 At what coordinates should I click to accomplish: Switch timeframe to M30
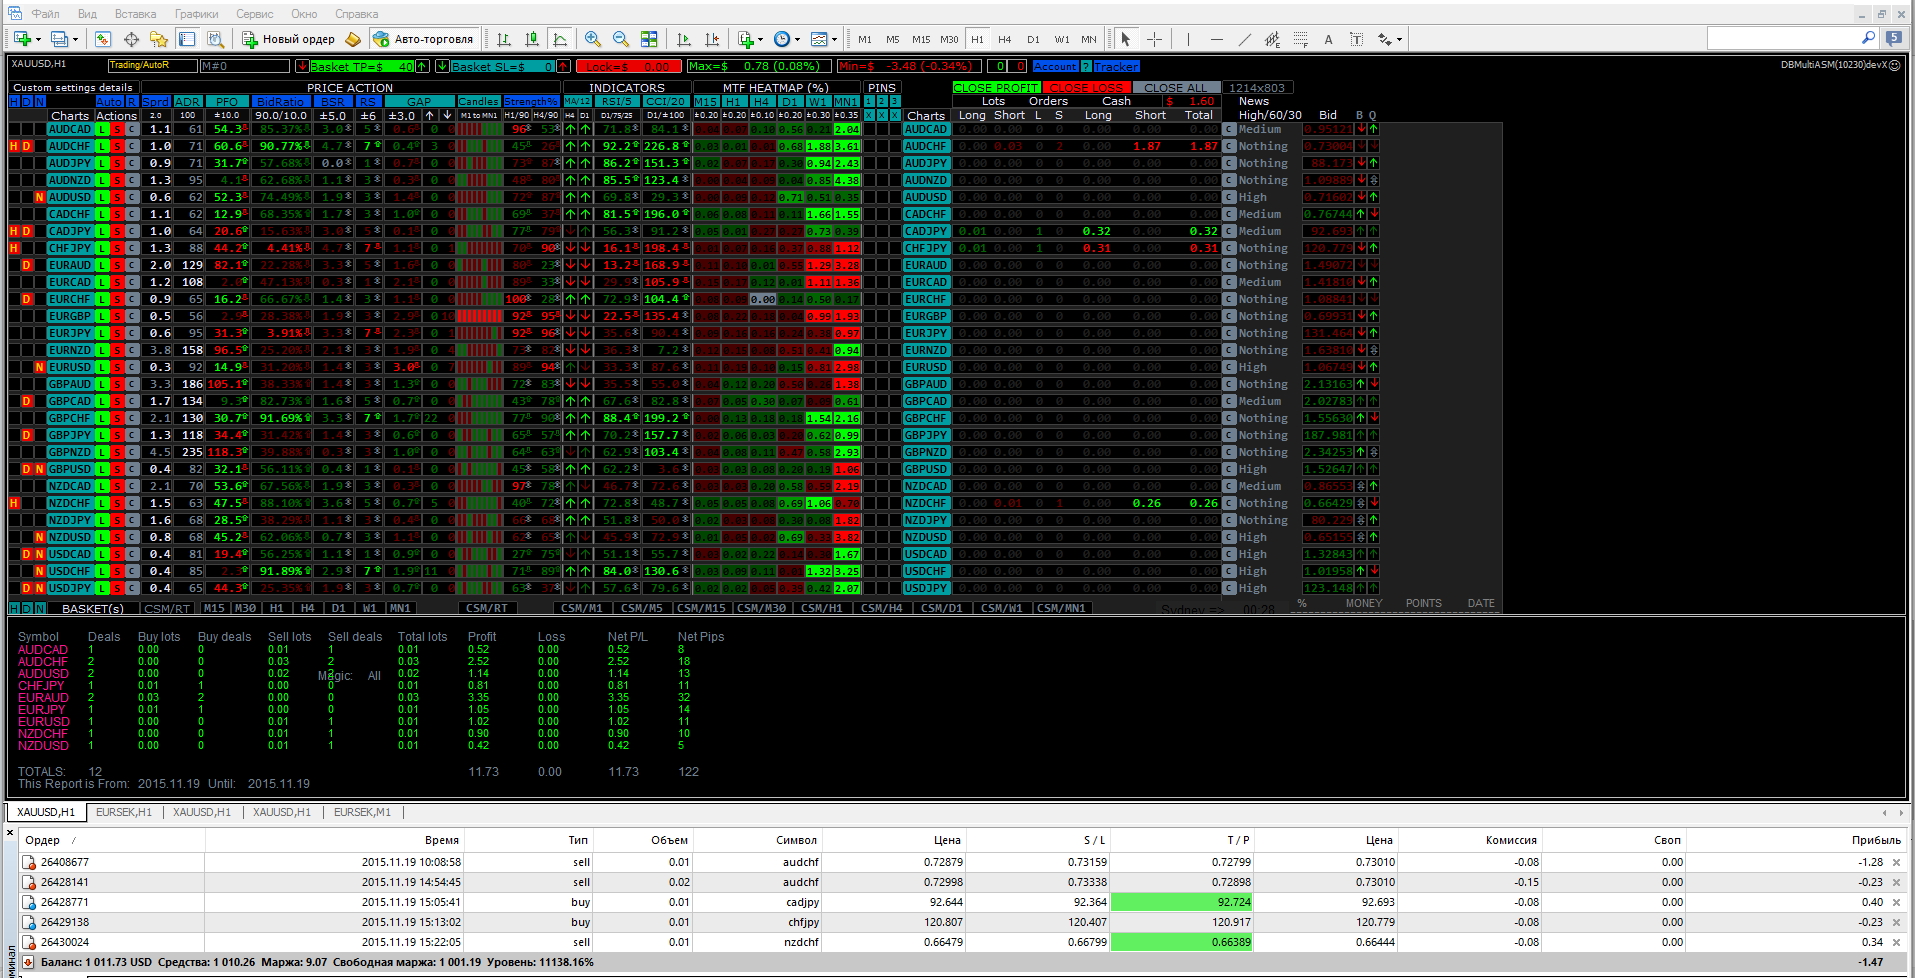click(x=949, y=39)
